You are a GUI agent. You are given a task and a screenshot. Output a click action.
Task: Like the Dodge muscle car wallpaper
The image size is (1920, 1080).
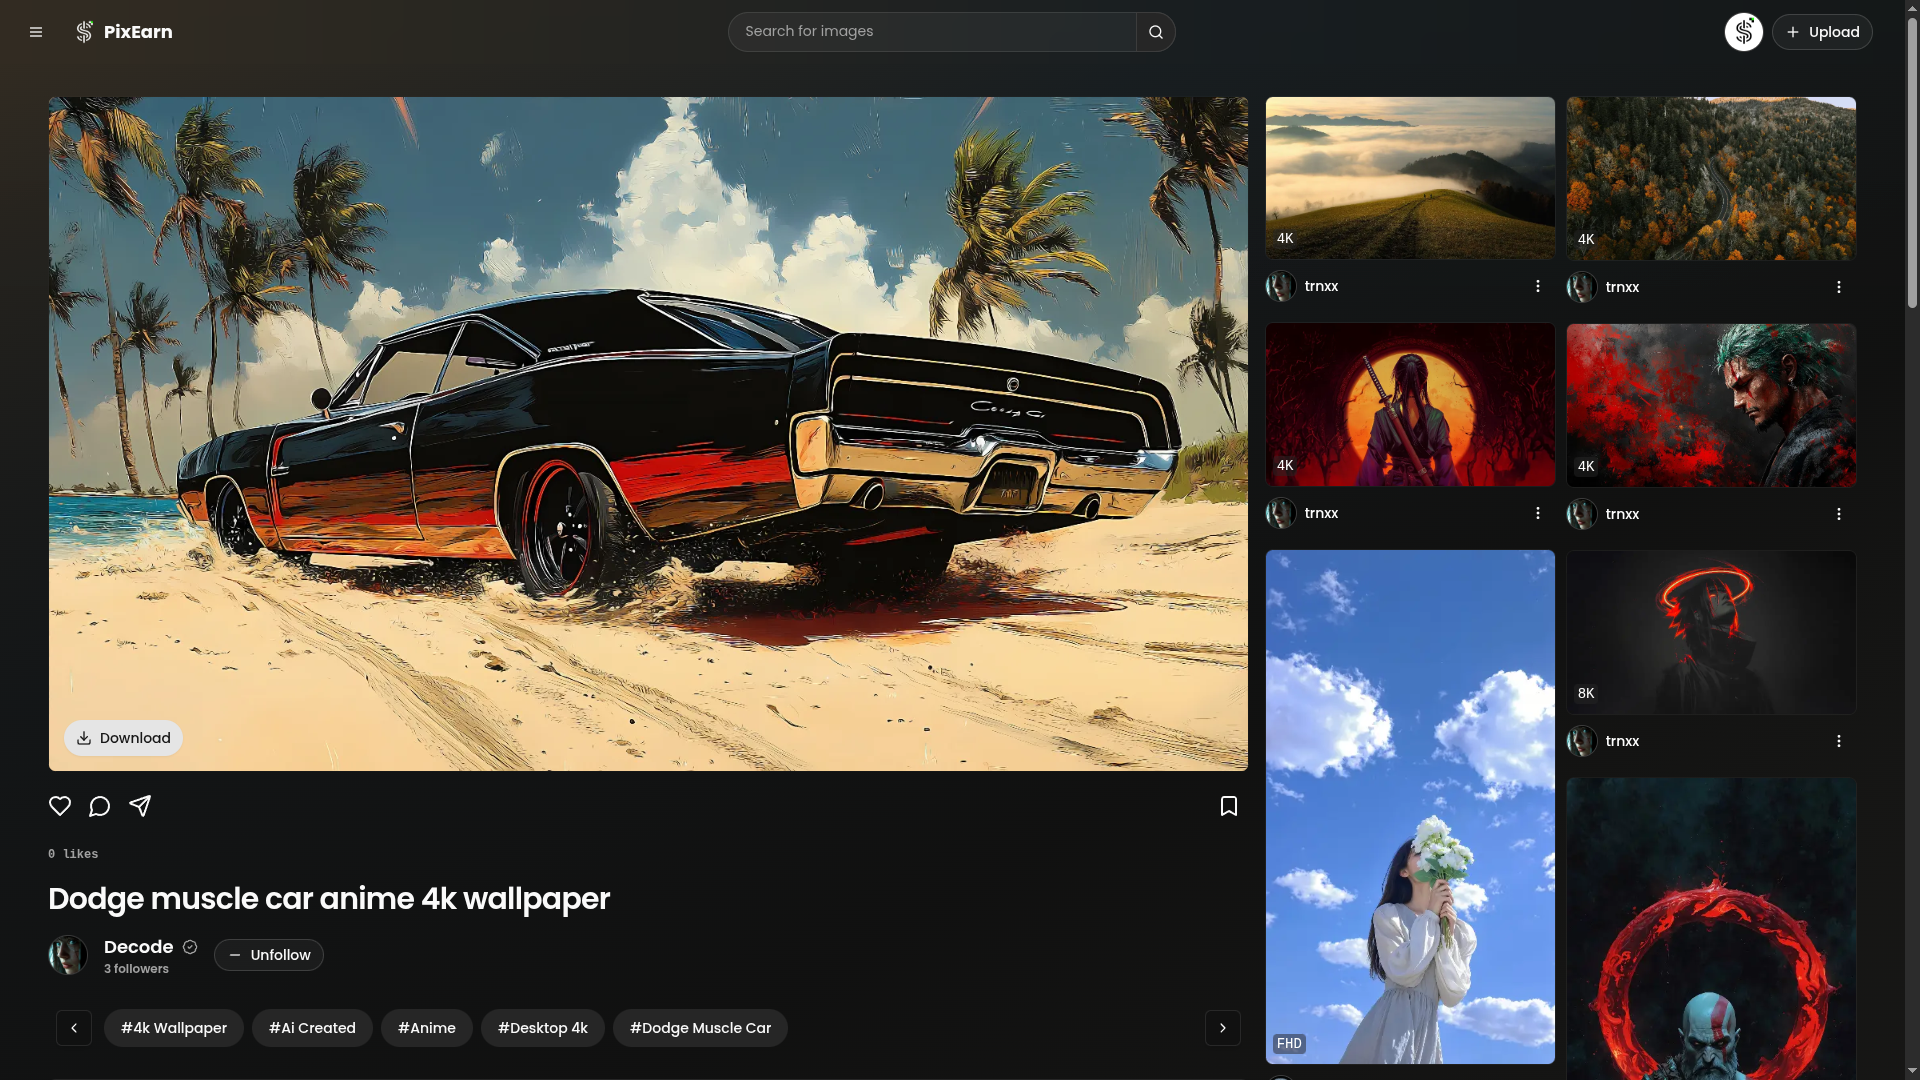[59, 806]
